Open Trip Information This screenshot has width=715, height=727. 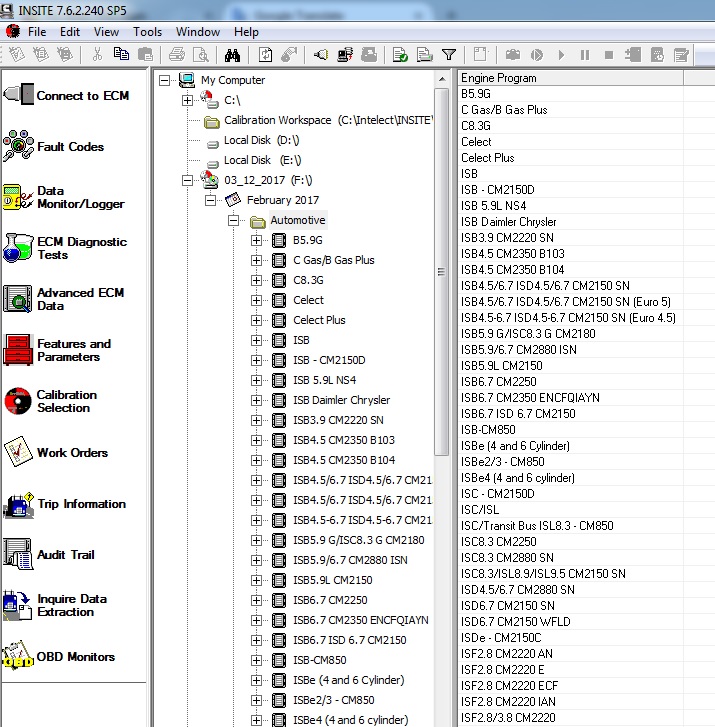tap(64, 504)
